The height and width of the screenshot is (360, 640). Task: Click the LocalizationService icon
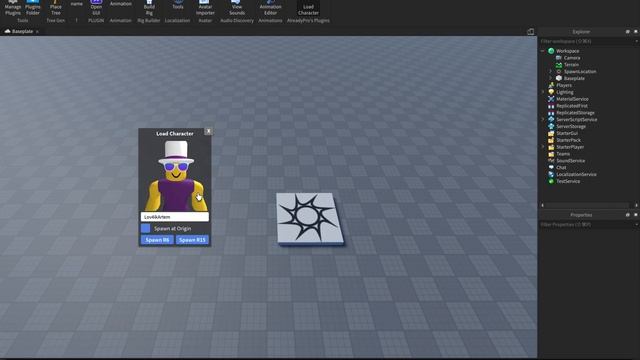(x=551, y=174)
